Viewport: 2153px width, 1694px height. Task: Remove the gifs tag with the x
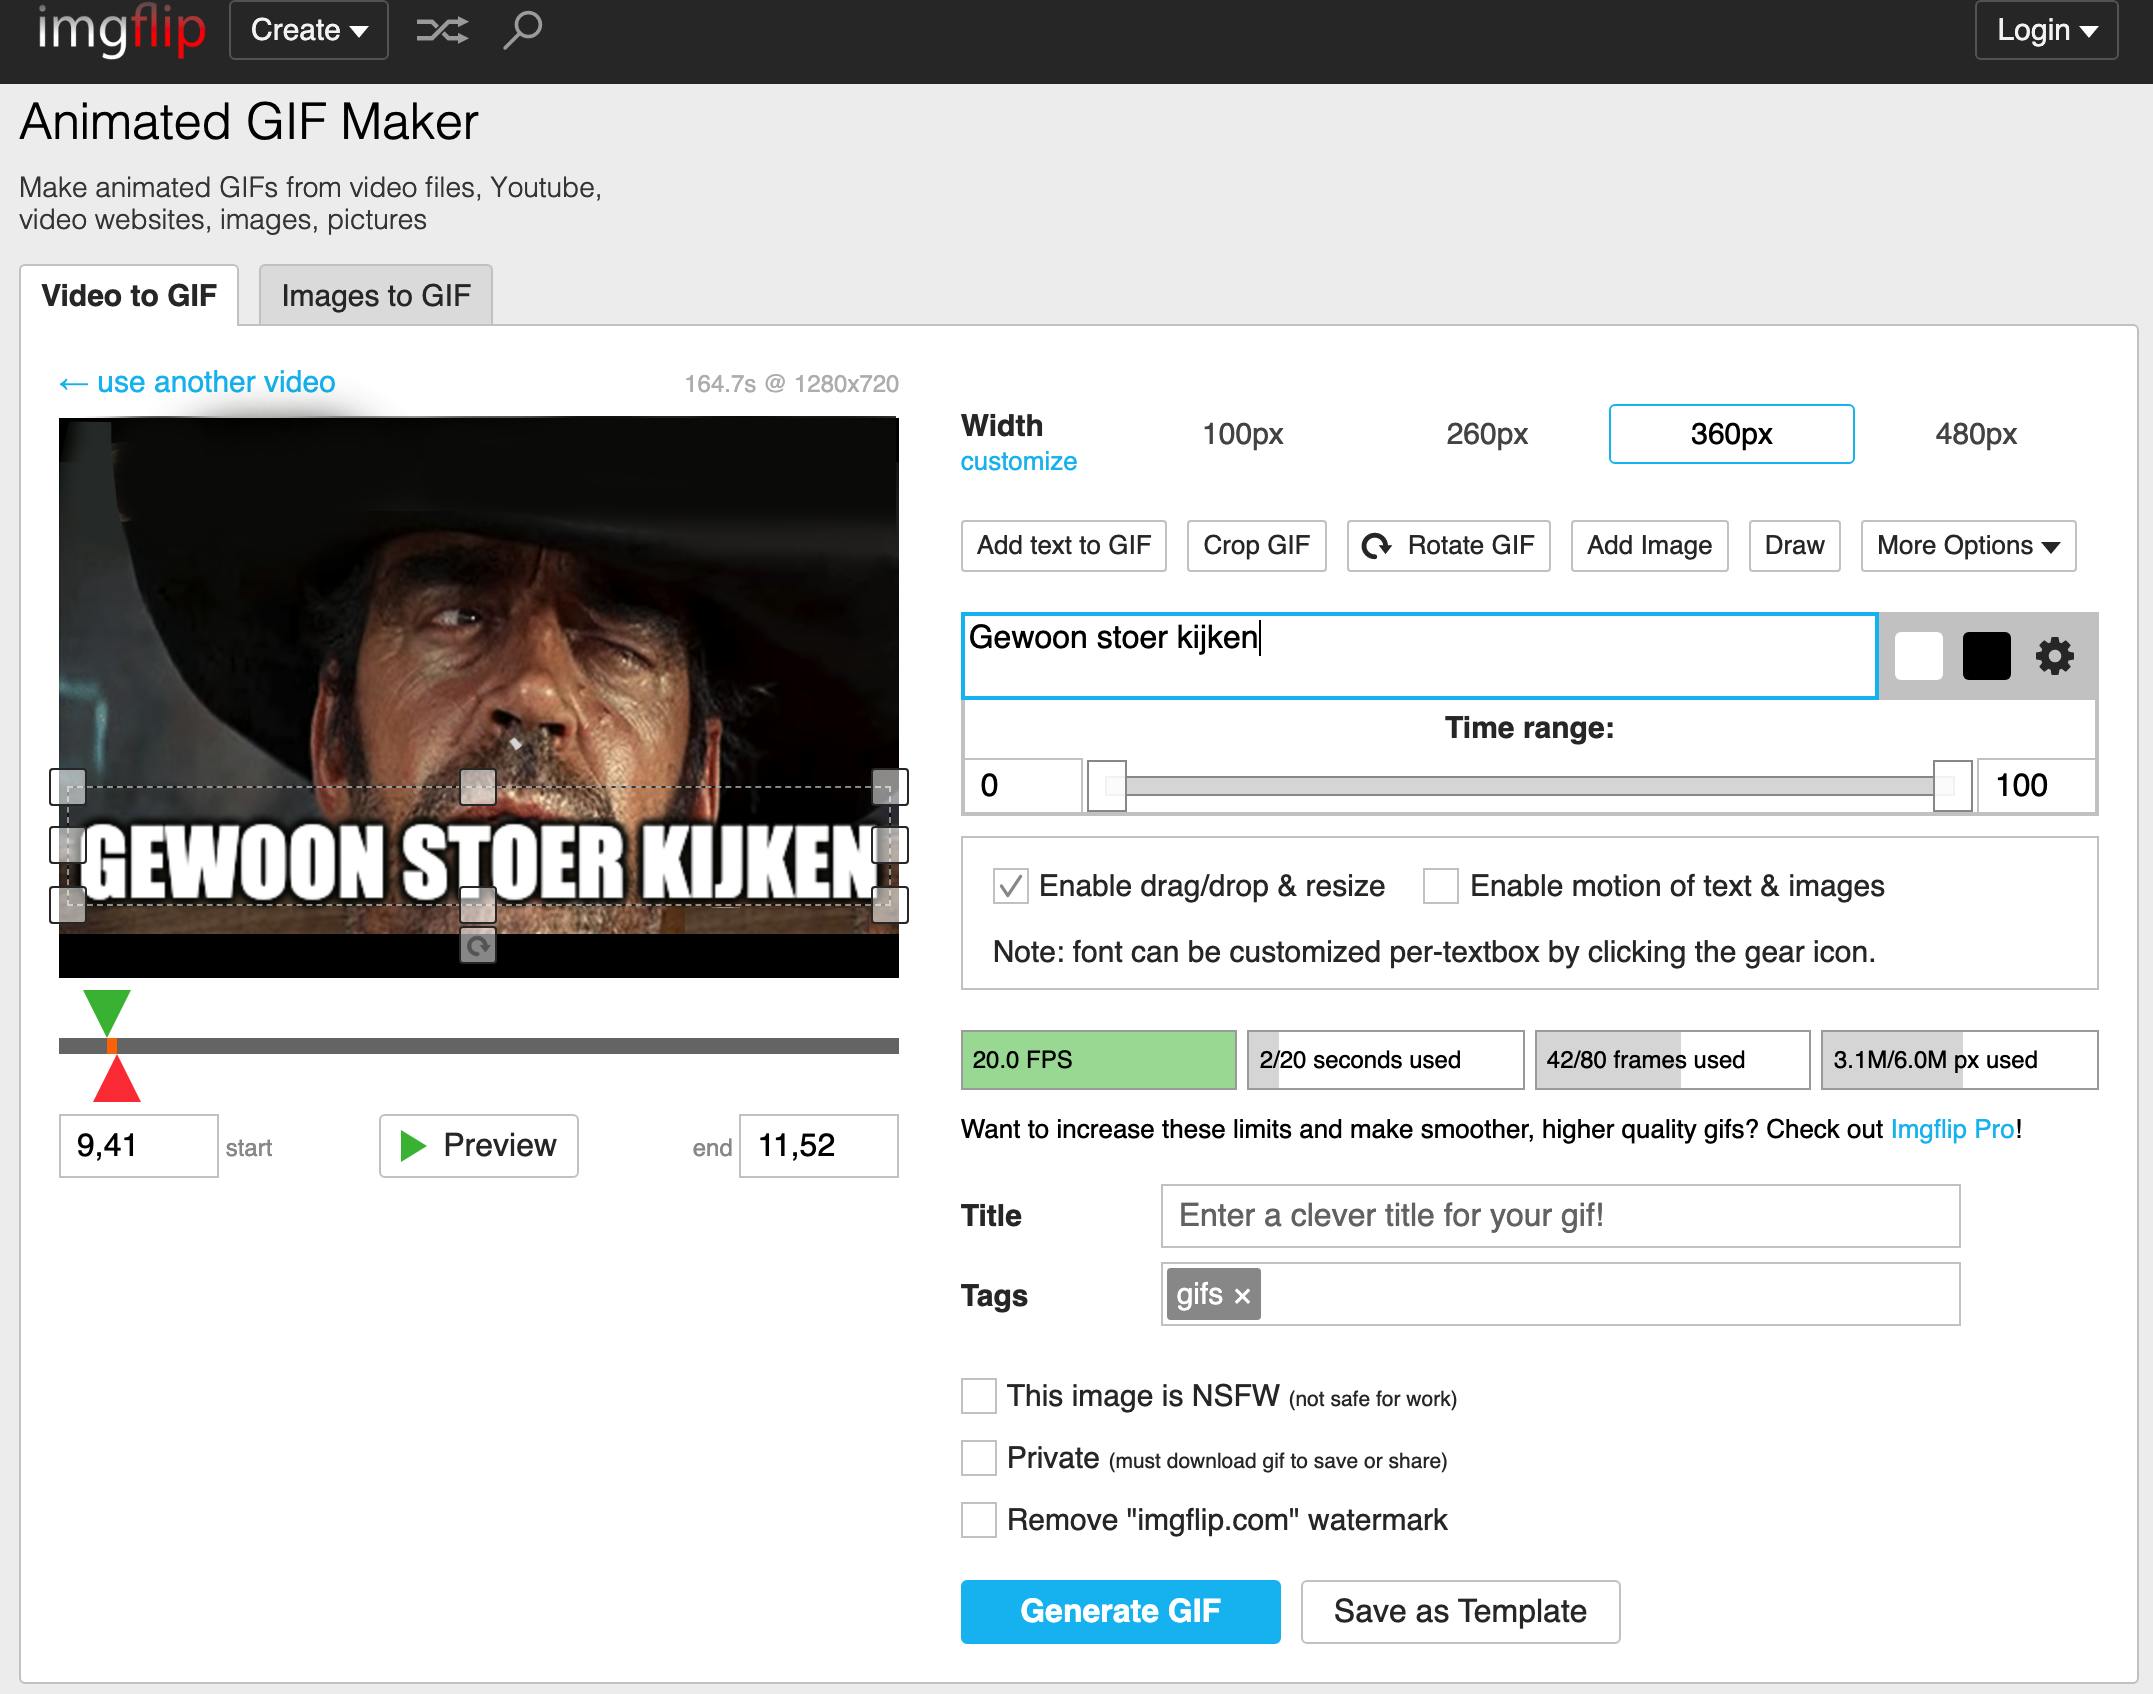1242,1296
